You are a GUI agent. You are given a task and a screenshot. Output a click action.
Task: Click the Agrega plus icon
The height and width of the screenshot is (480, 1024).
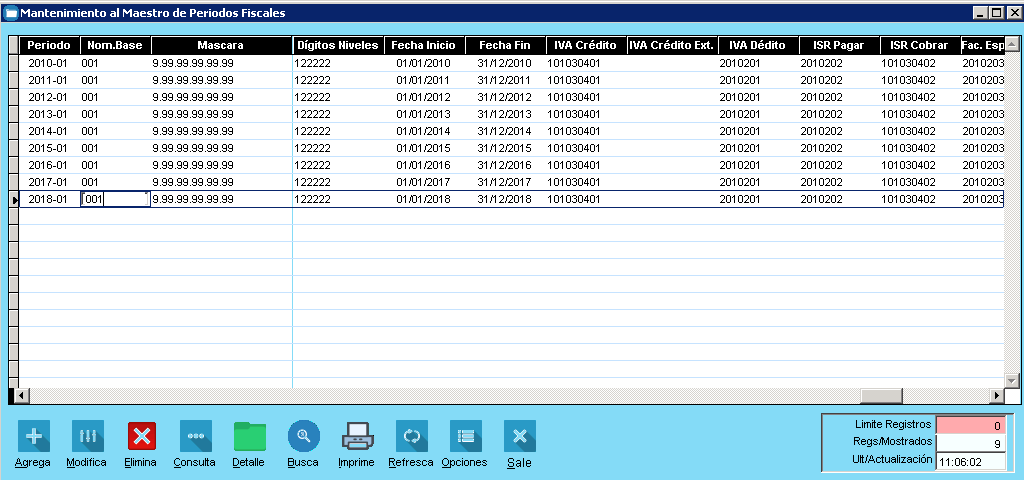pos(33,436)
